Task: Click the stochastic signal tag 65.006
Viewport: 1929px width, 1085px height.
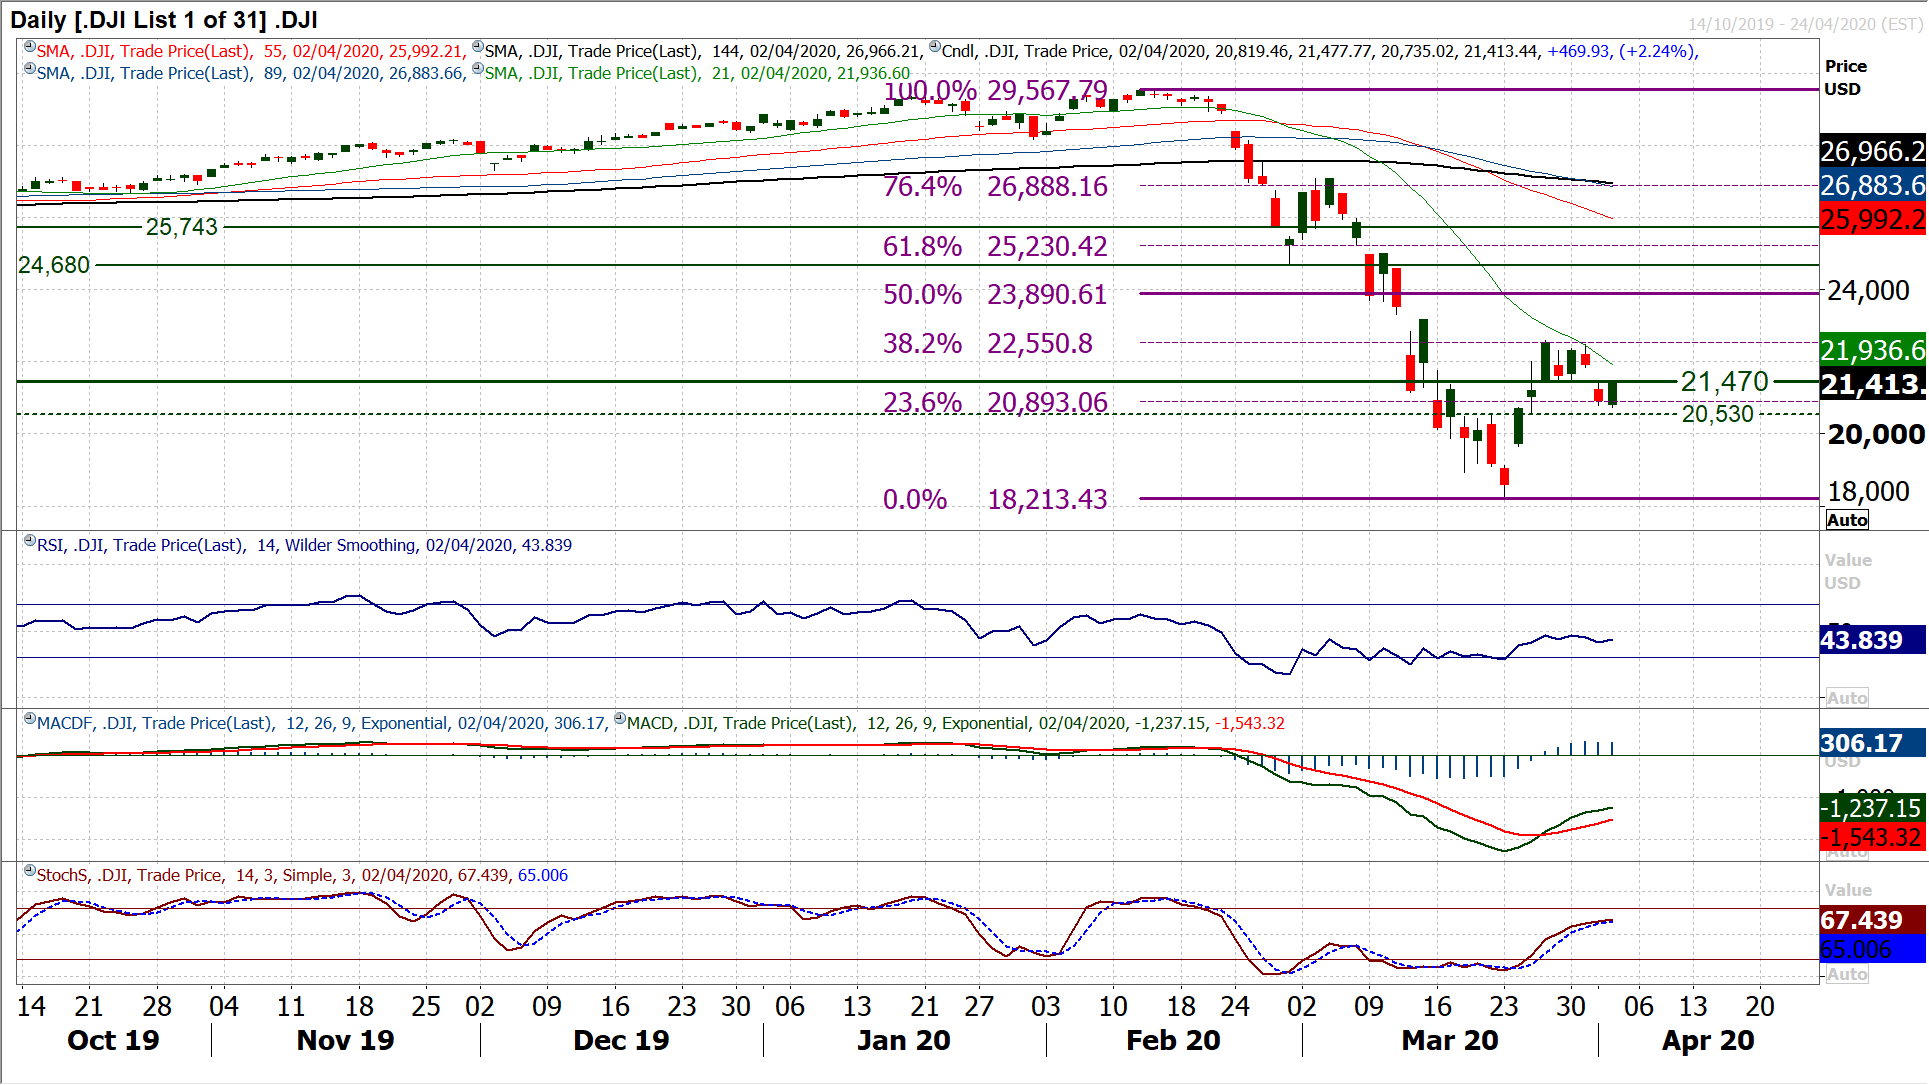Action: (x=1873, y=949)
